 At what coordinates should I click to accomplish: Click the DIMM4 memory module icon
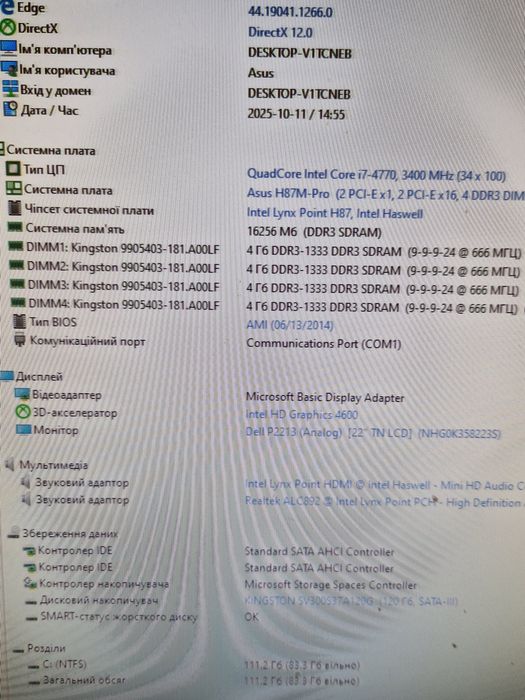(18, 303)
